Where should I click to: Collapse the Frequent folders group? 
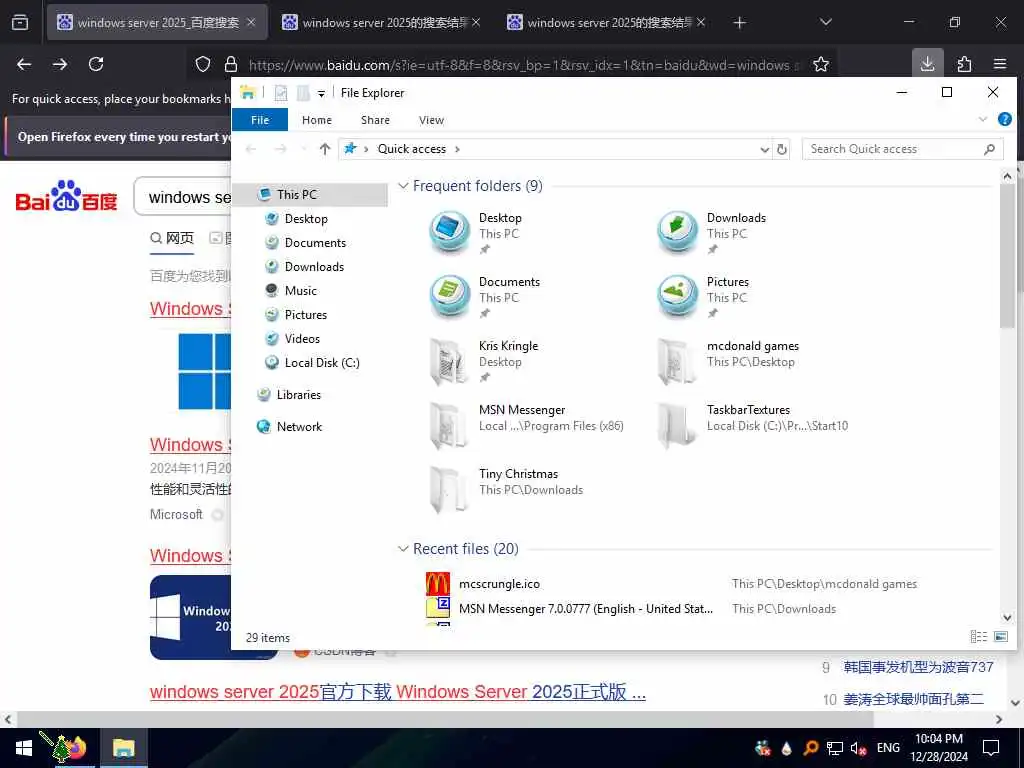pyautogui.click(x=404, y=186)
